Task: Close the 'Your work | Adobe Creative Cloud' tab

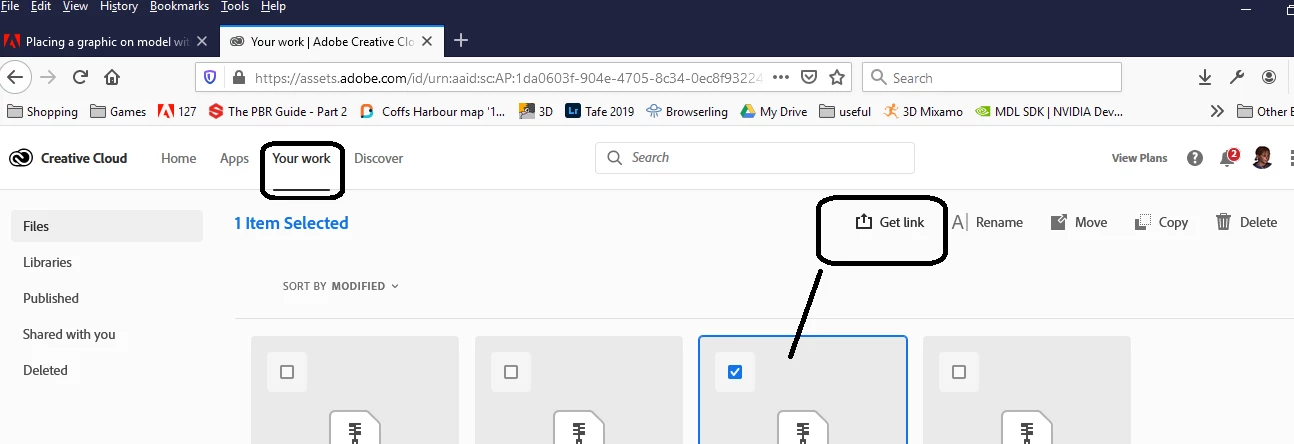Action: click(x=427, y=41)
